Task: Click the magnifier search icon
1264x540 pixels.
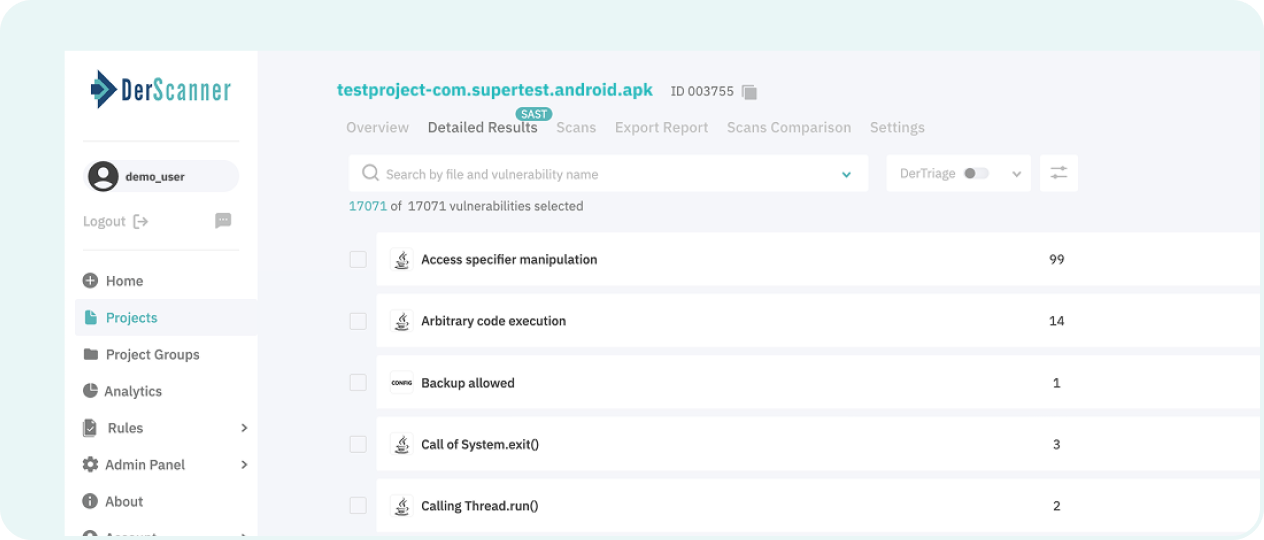Action: coord(370,173)
